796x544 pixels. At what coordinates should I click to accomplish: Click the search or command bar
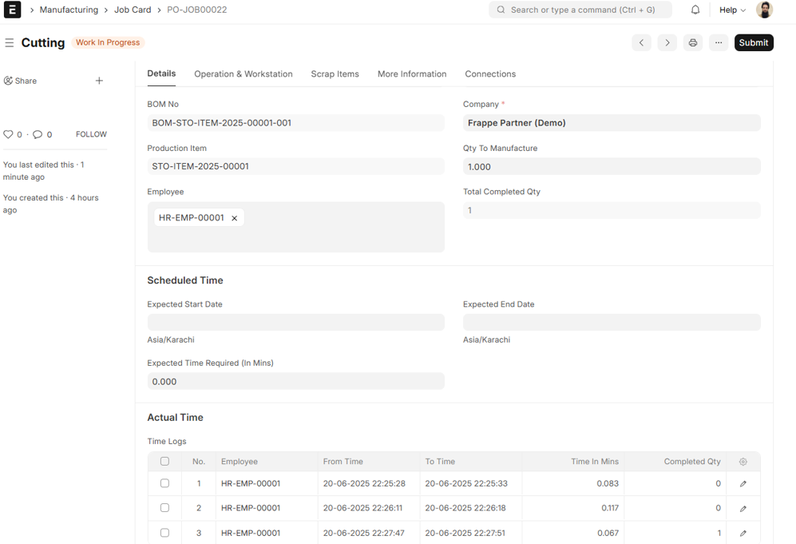580,10
